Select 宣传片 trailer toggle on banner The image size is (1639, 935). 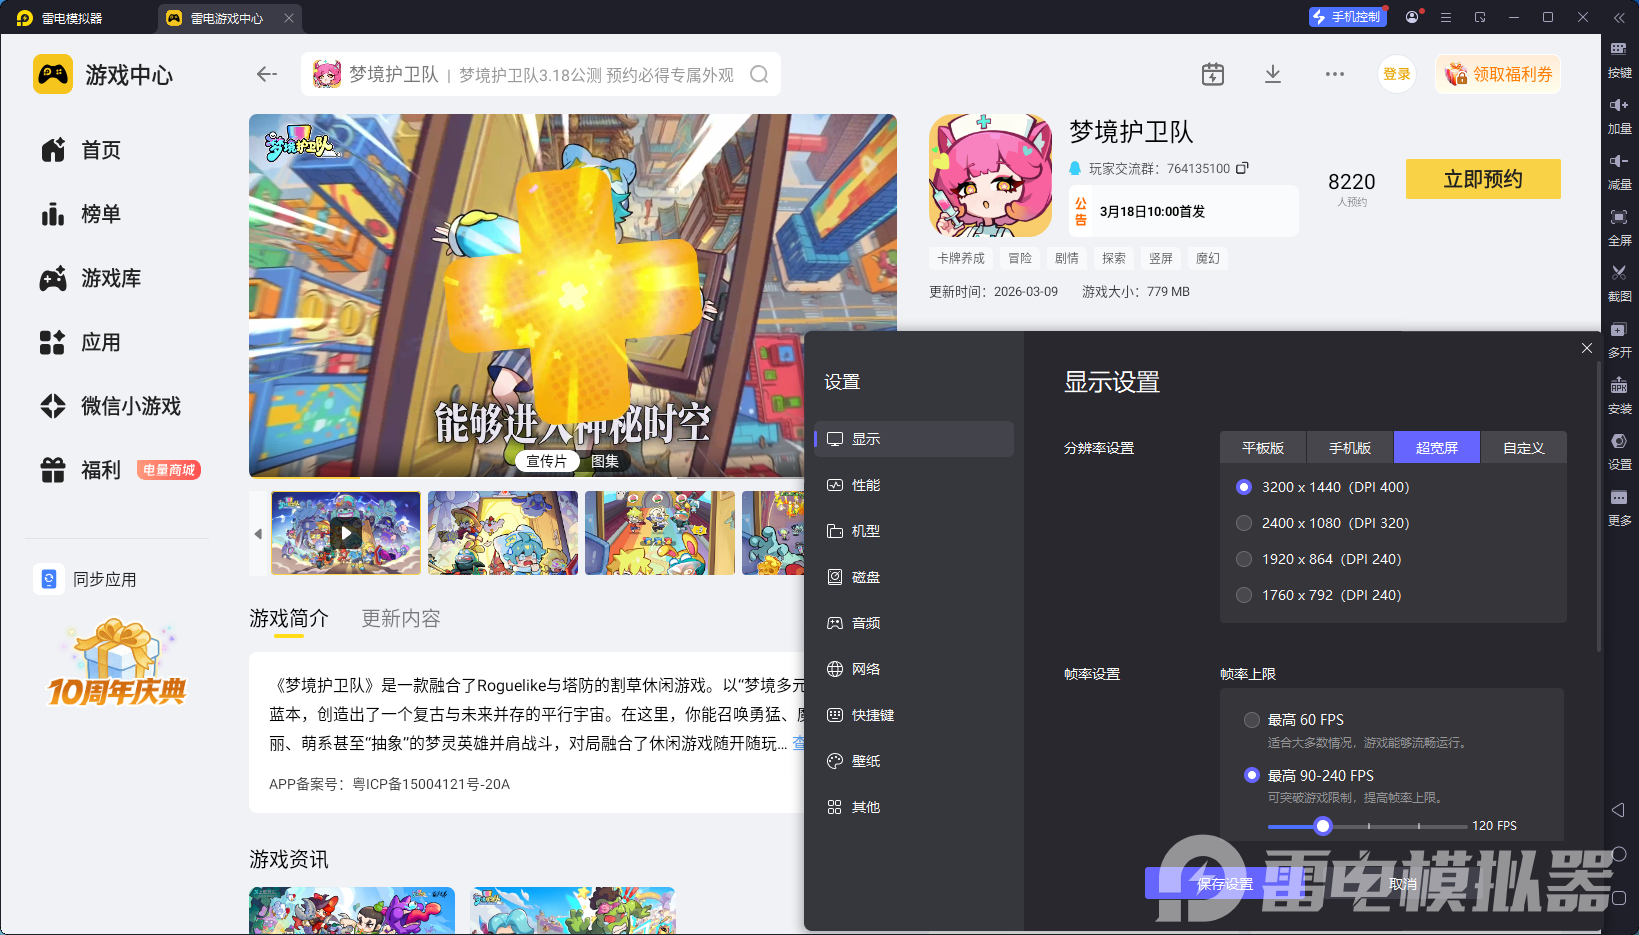[x=546, y=461]
